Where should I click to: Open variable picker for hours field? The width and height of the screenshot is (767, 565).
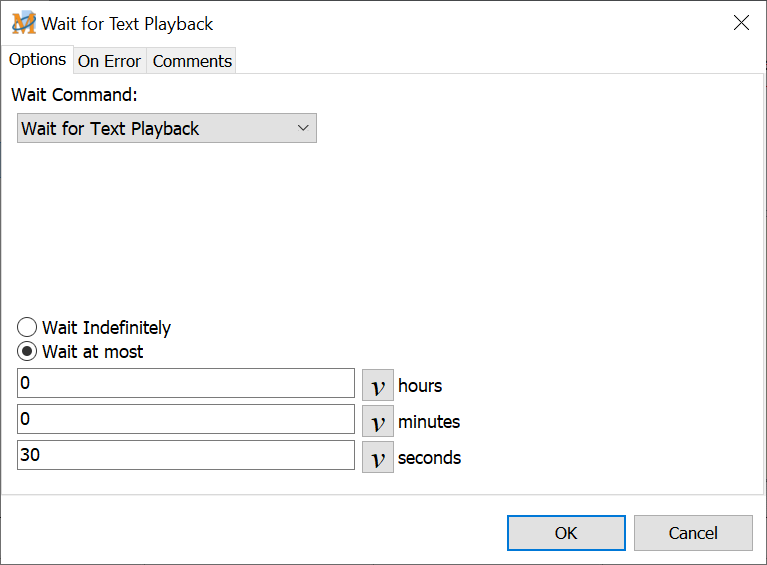point(377,385)
